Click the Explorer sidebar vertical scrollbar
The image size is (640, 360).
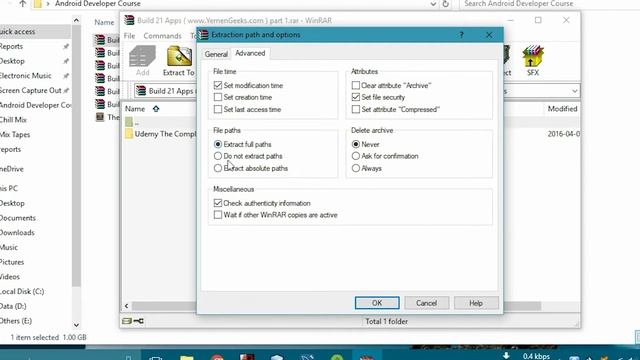[x=76, y=155]
